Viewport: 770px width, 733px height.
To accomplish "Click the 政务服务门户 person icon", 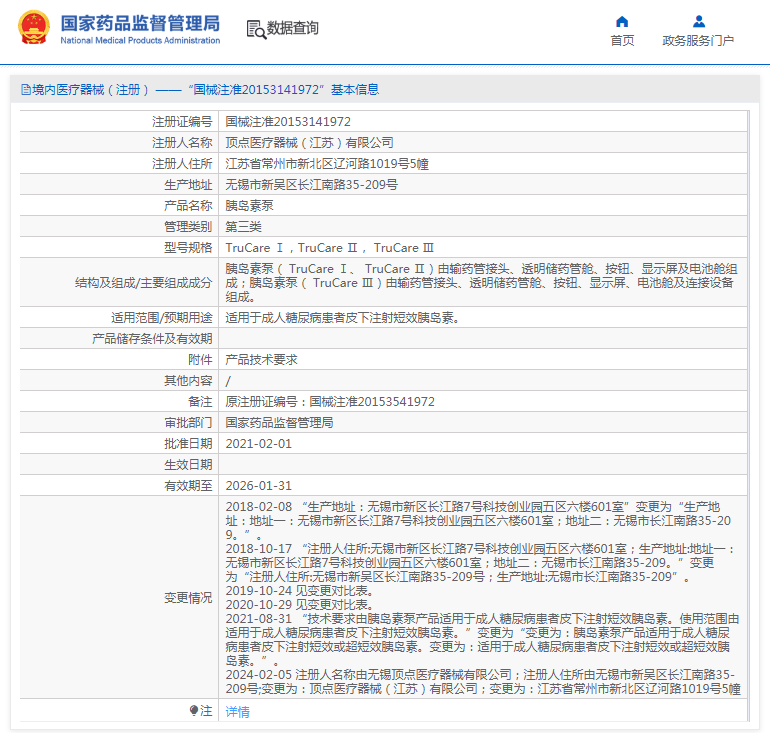I will coord(698,21).
